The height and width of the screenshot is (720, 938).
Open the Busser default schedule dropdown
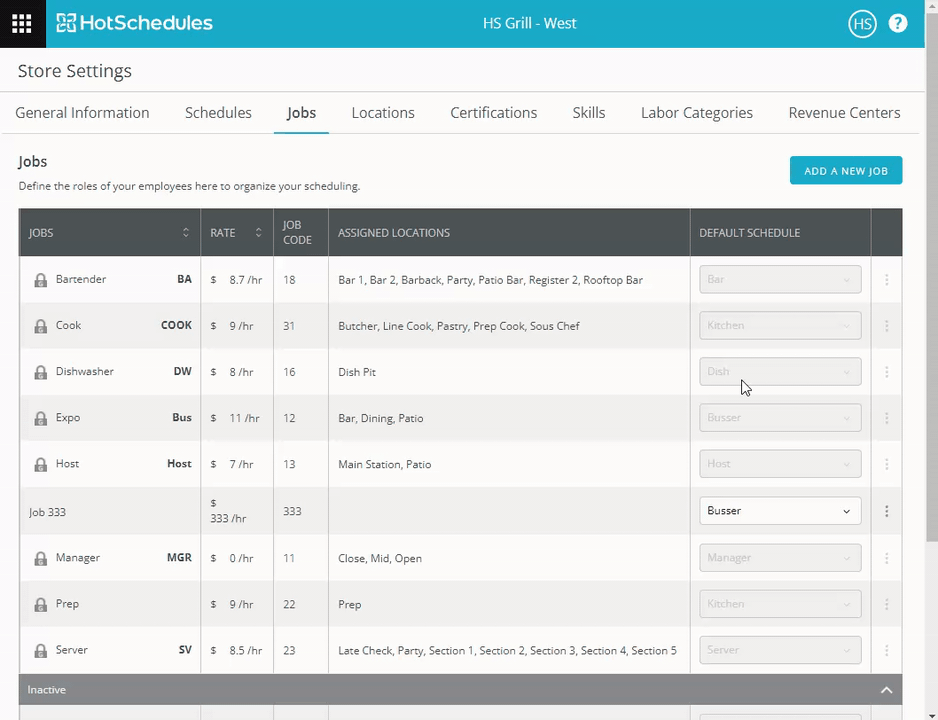(x=779, y=511)
